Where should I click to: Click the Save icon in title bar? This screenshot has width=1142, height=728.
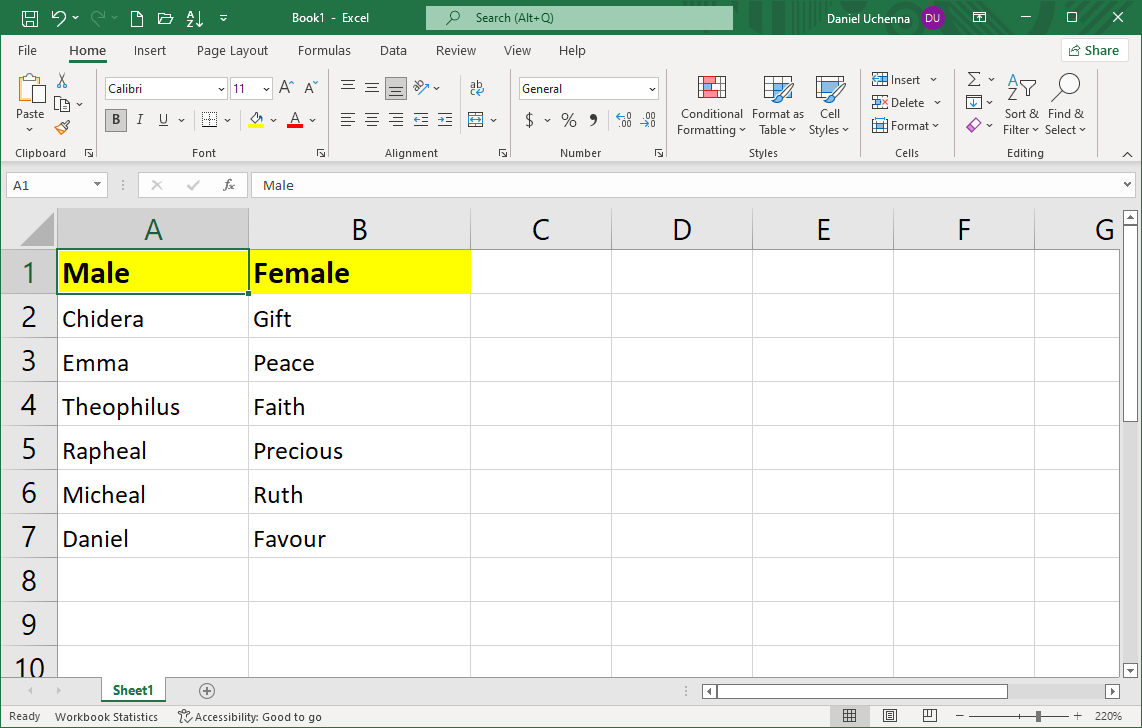30,18
